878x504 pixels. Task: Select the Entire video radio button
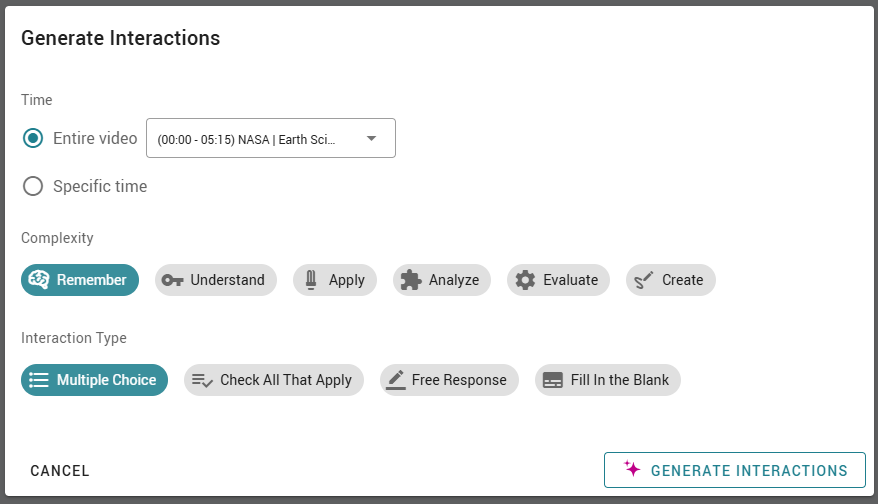click(x=32, y=138)
